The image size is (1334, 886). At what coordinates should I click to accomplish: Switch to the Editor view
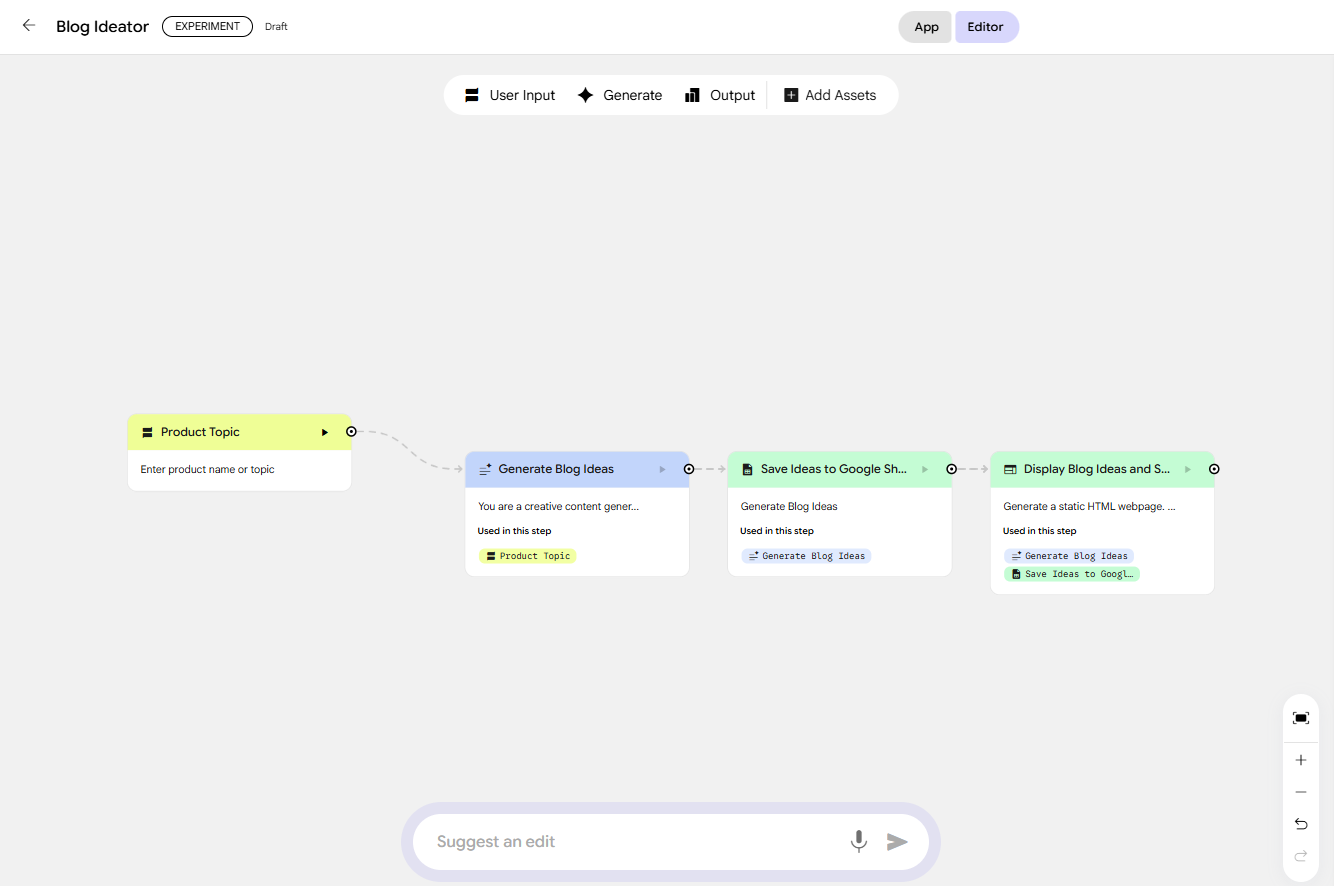(985, 27)
